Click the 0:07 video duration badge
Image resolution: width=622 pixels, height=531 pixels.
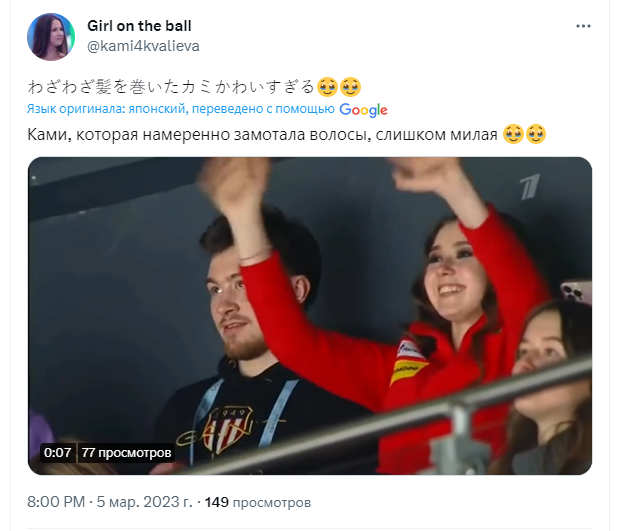click(58, 452)
